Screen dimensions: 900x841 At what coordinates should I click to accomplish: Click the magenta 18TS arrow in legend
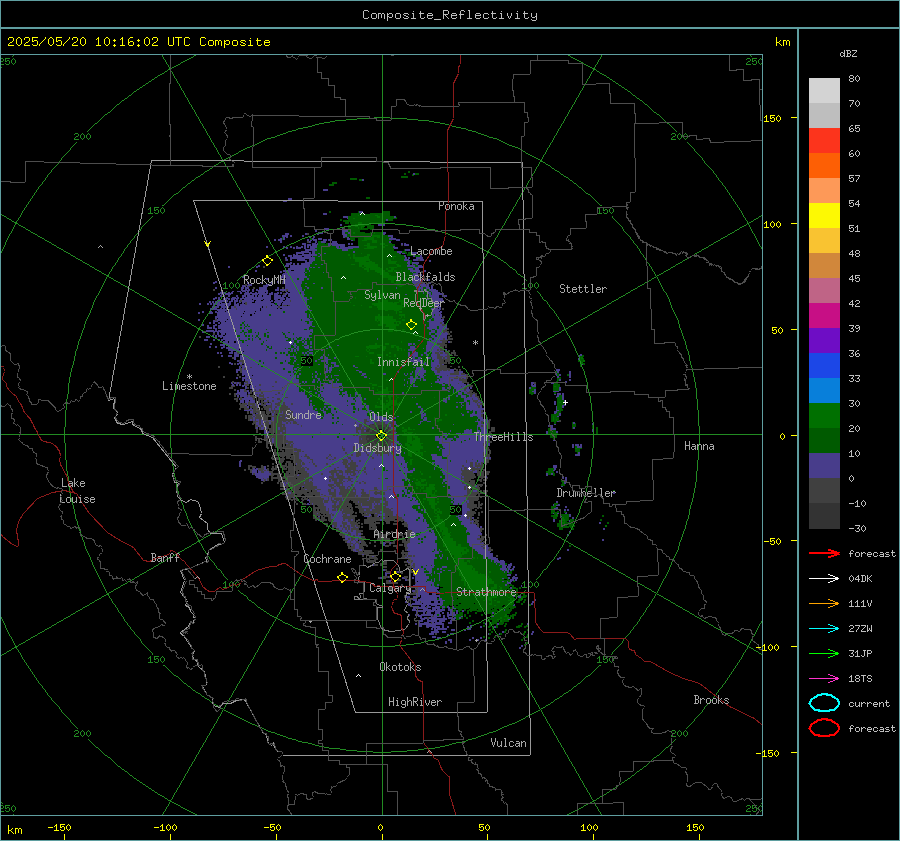824,678
